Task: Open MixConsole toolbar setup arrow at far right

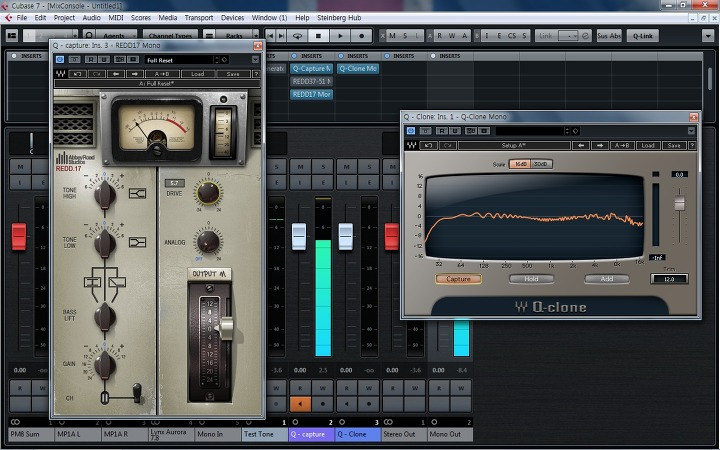Action: (x=708, y=35)
